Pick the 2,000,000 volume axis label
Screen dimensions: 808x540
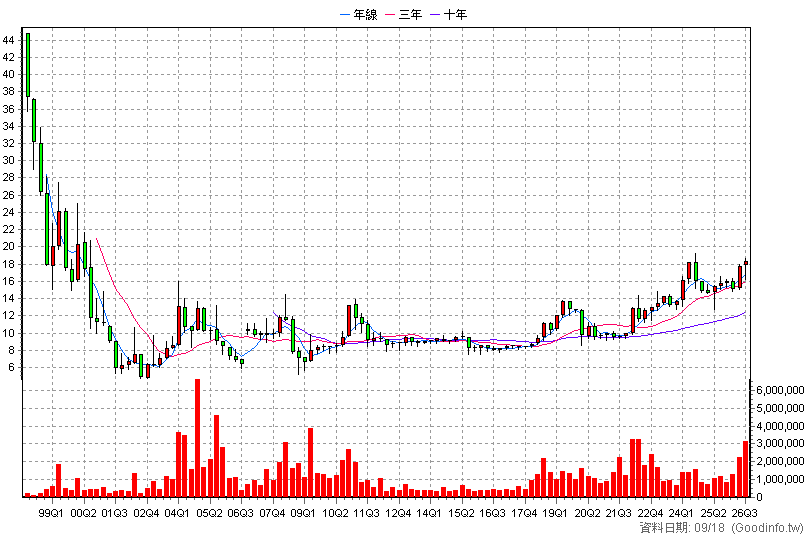(x=780, y=462)
